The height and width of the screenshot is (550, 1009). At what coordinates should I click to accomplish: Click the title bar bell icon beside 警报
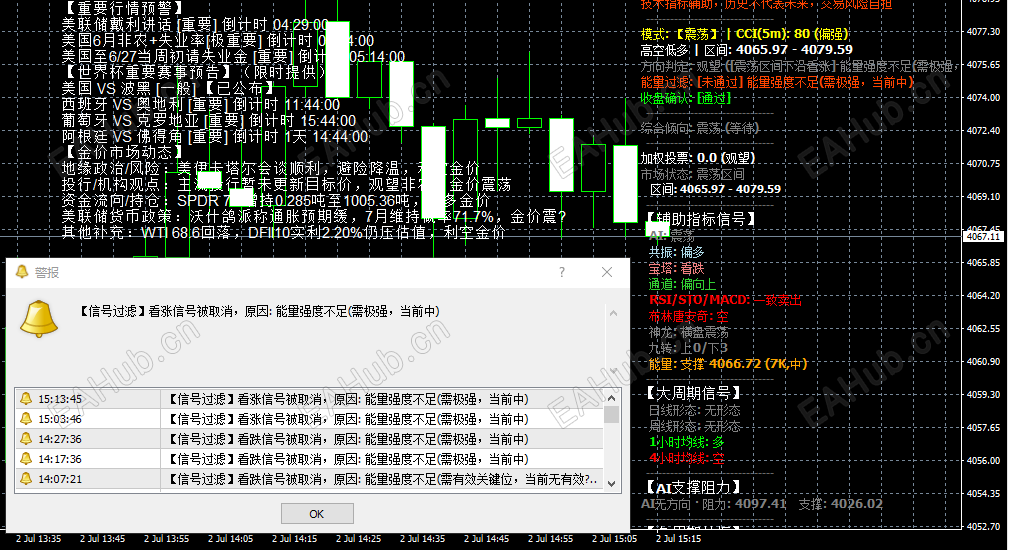pos(22,272)
